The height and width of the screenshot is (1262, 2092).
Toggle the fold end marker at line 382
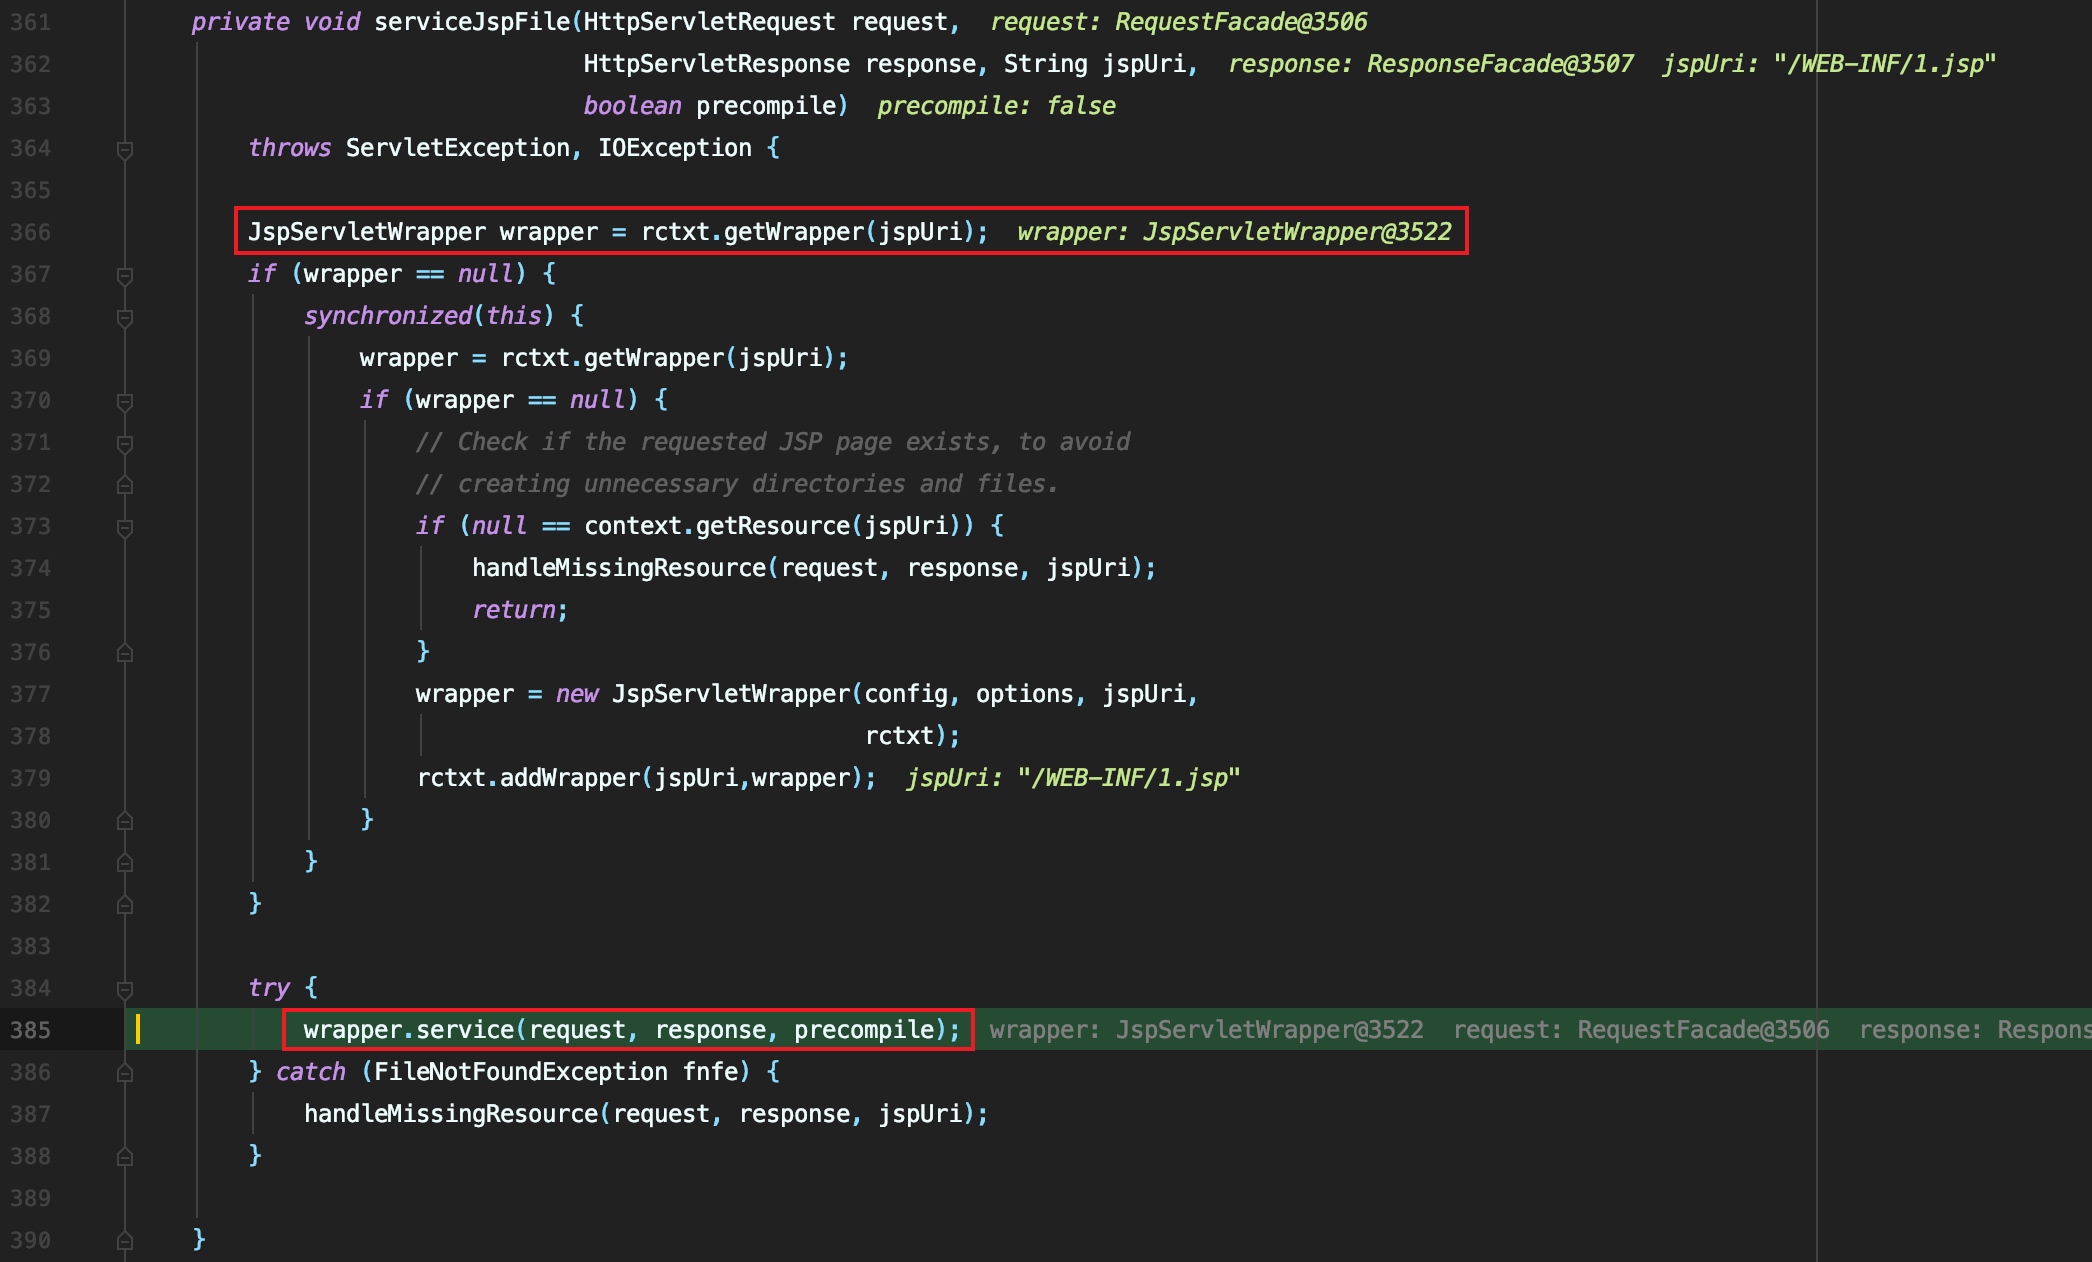click(x=125, y=905)
